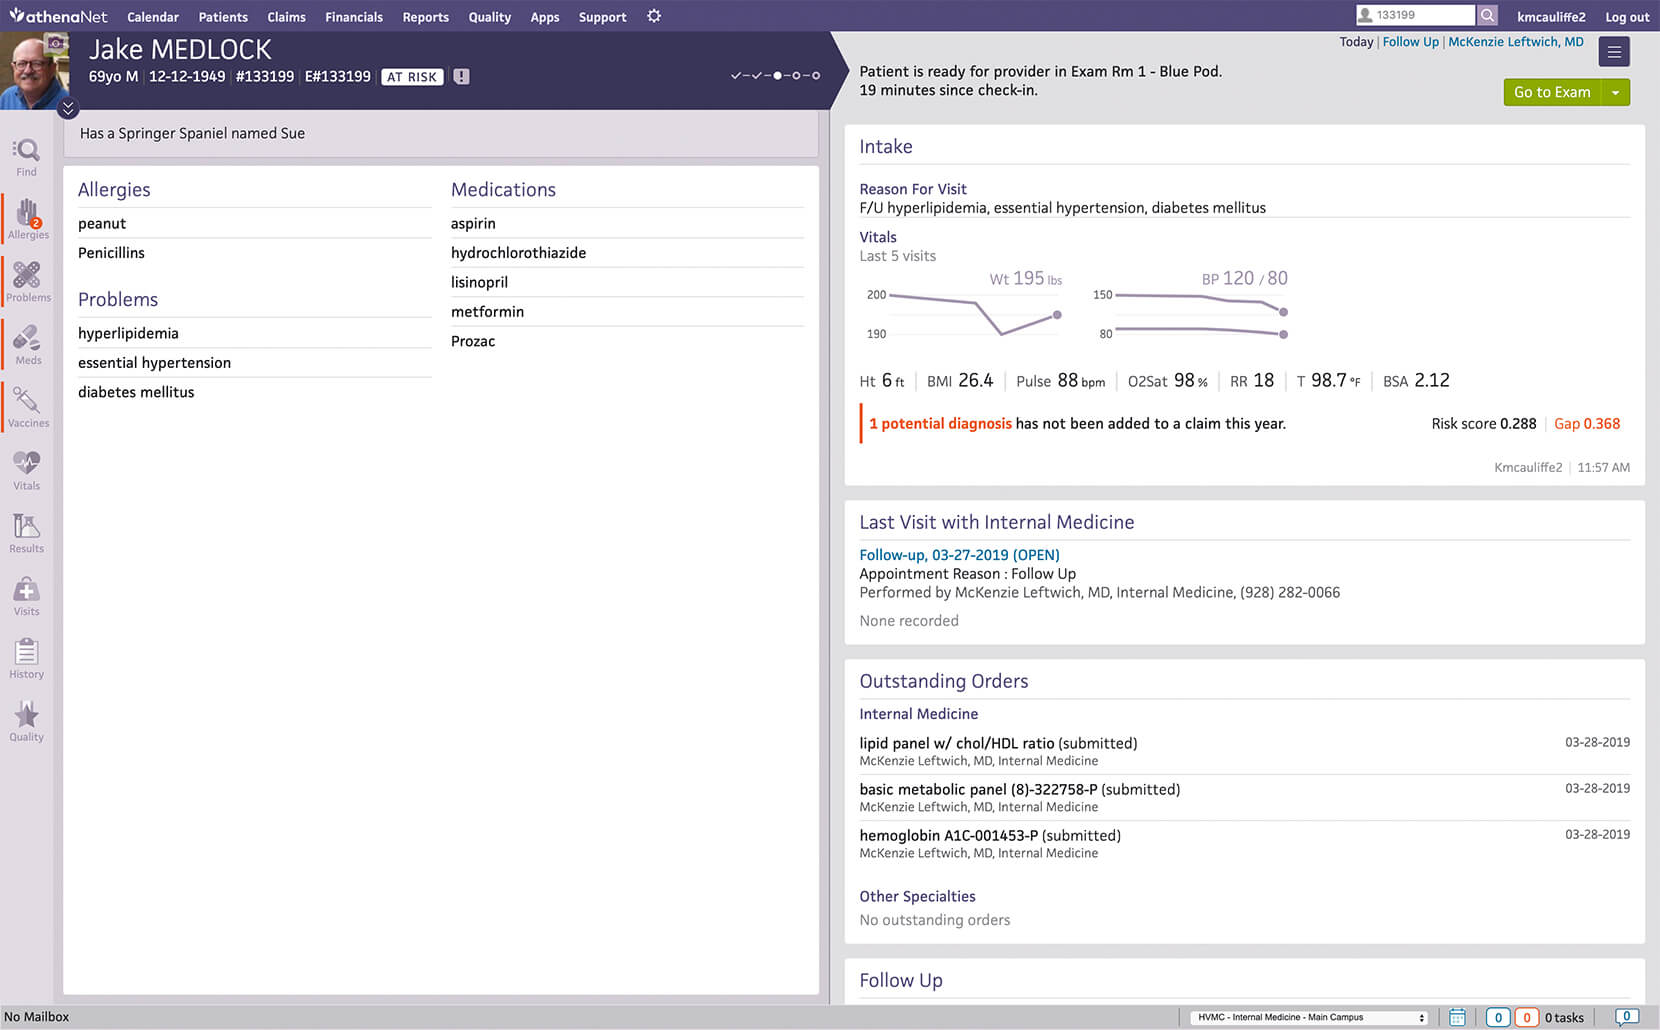Screen dimensions: 1660x1030
Task: Select the Penicillins allergy row
Action: click(254, 253)
